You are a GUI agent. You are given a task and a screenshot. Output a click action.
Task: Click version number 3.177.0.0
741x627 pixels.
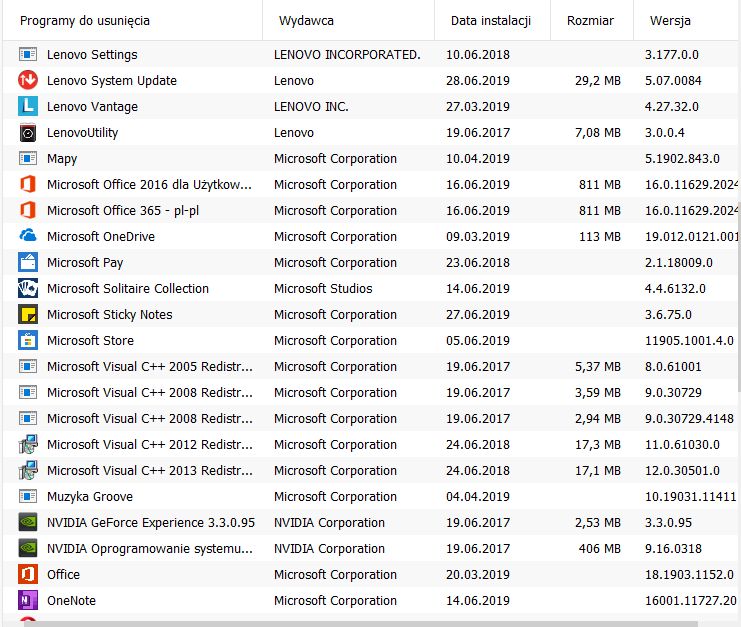(672, 54)
